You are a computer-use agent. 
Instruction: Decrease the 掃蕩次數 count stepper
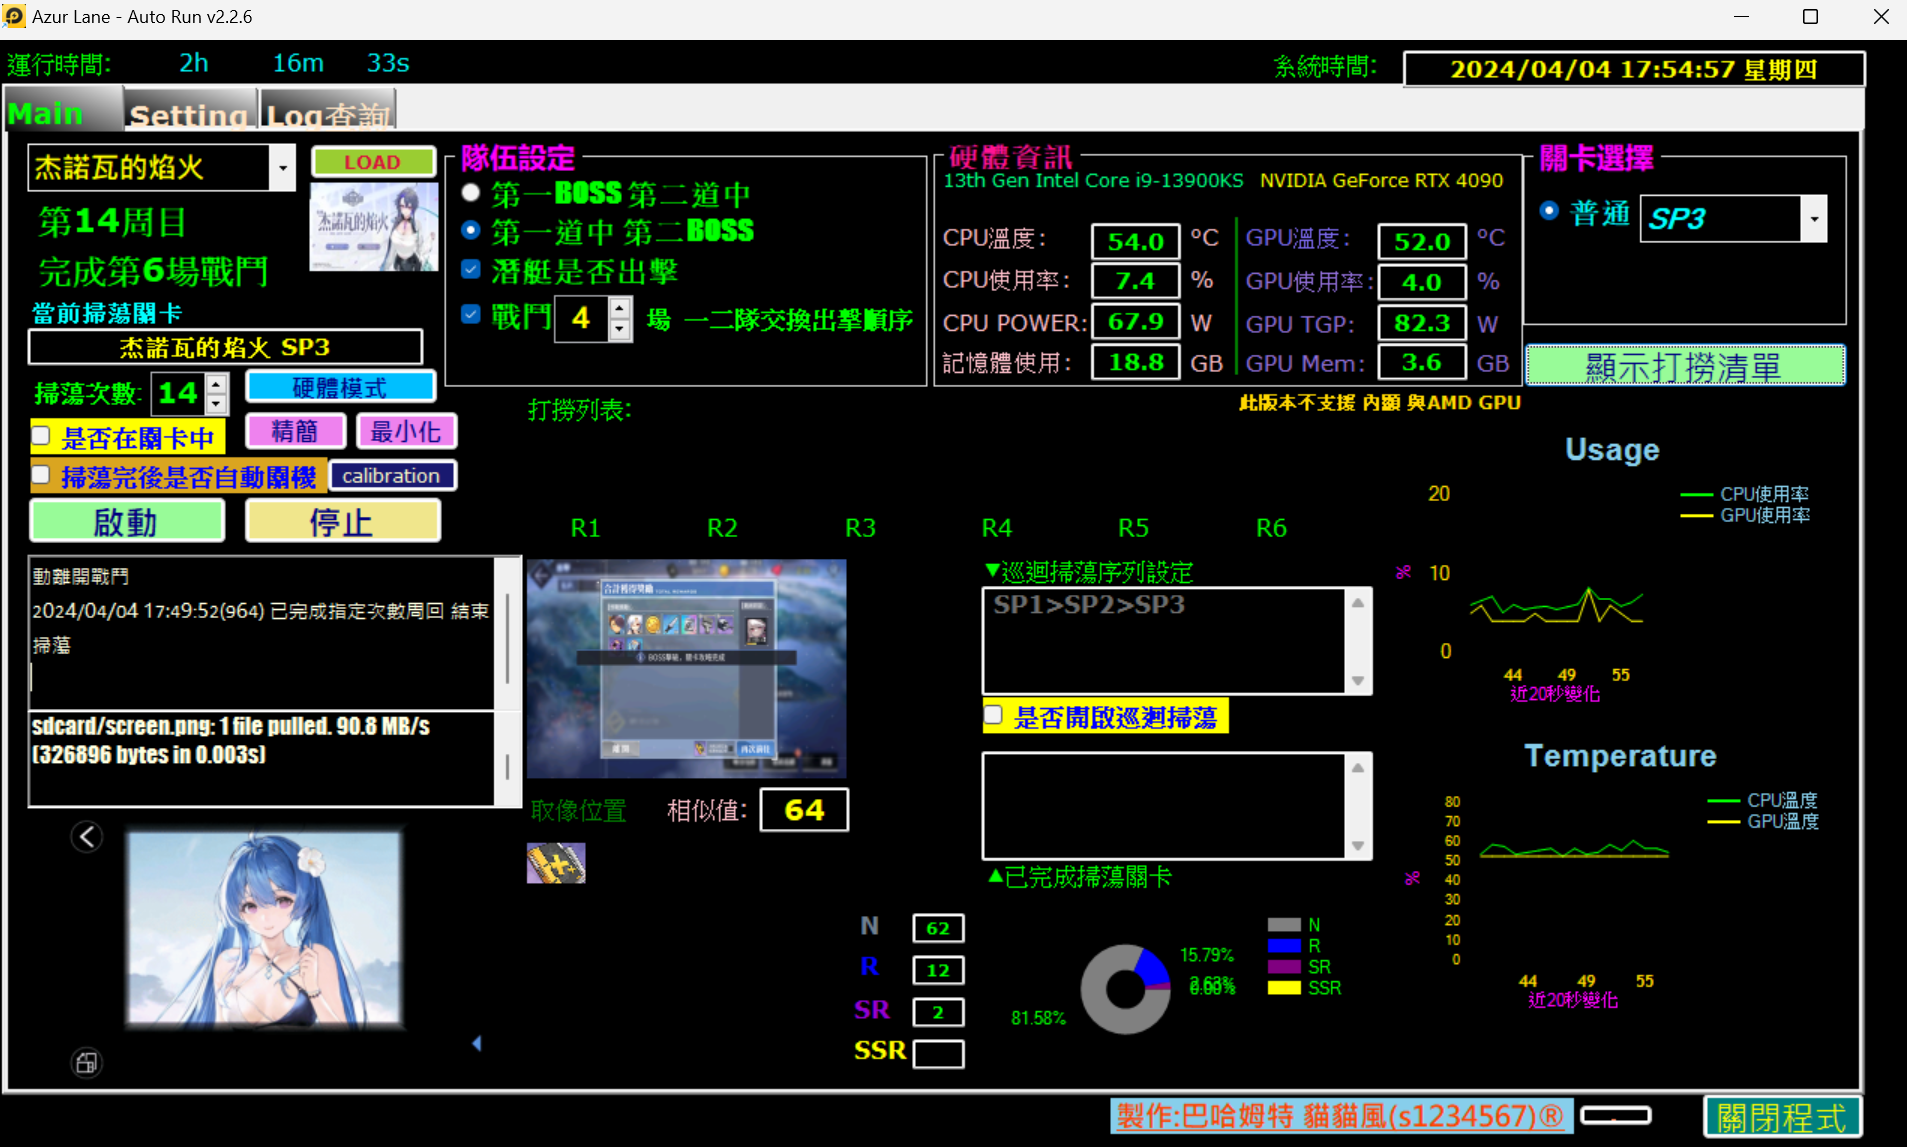pos(217,404)
